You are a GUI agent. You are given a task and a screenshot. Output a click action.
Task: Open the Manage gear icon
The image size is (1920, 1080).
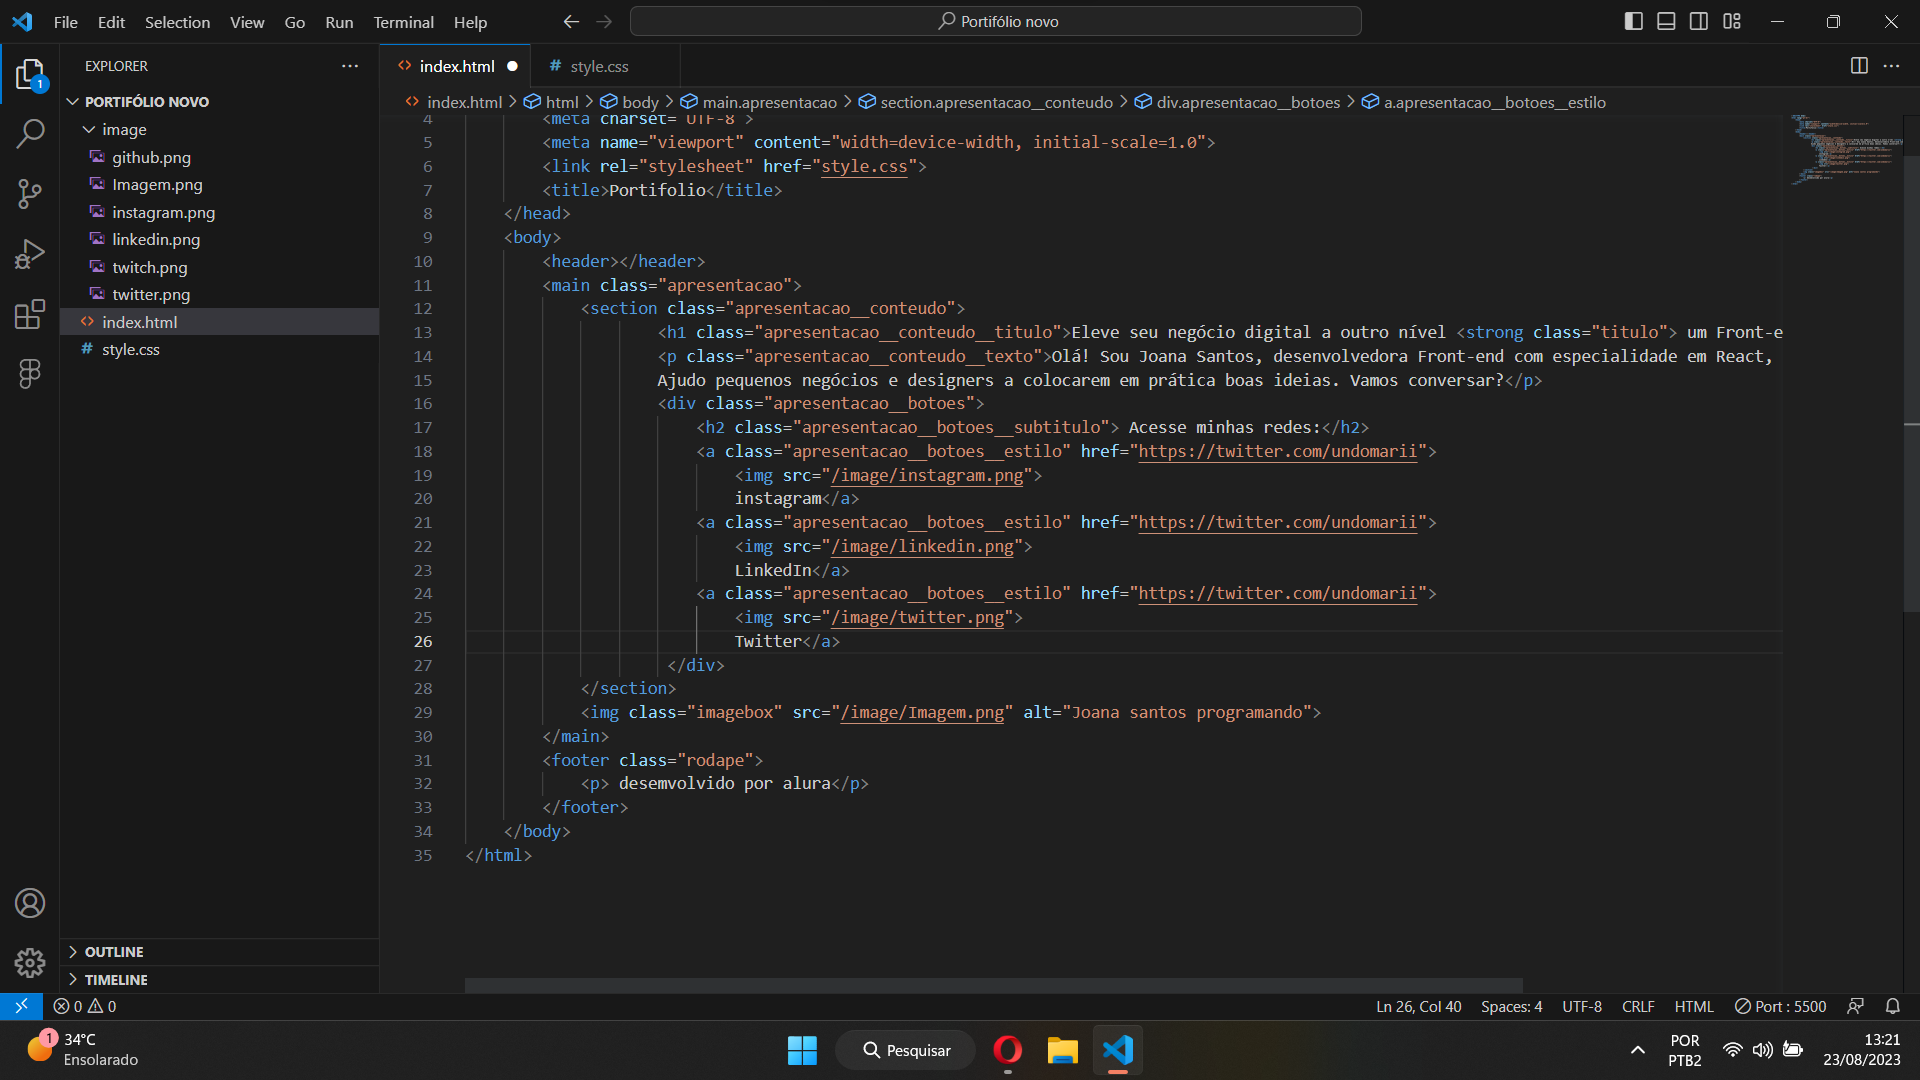pos(30,963)
